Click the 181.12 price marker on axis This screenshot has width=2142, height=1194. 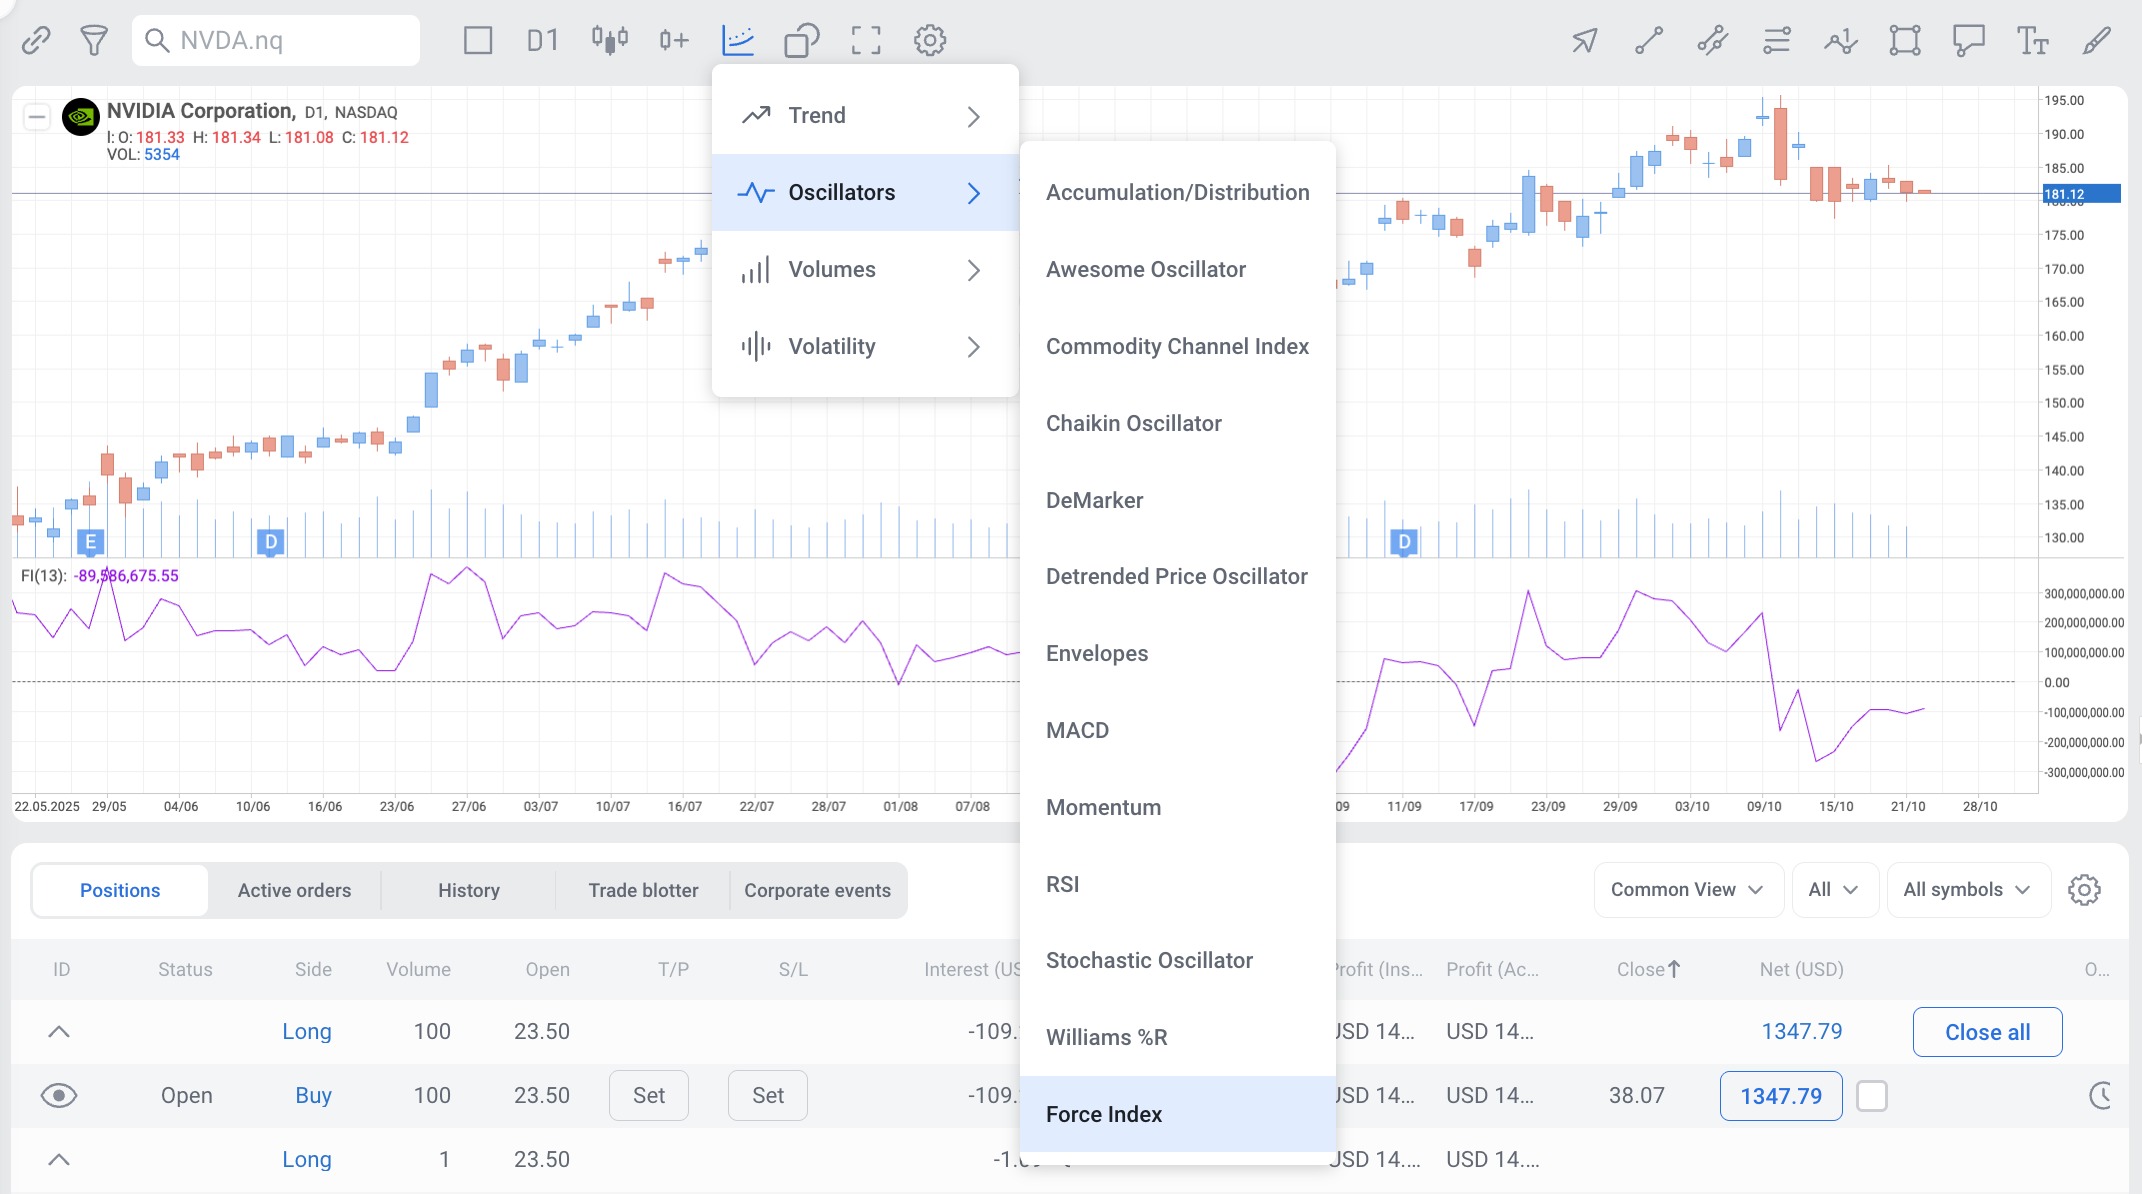[x=2080, y=194]
